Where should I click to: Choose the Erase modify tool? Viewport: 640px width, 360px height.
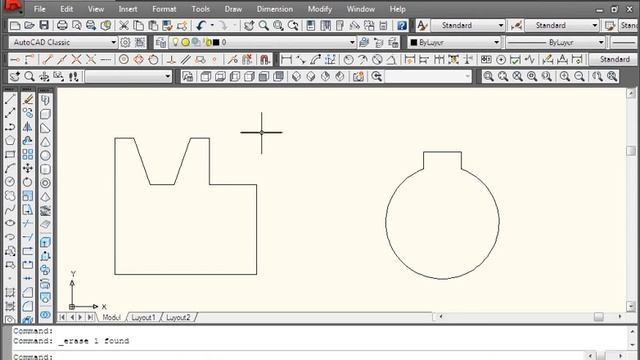pos(28,99)
